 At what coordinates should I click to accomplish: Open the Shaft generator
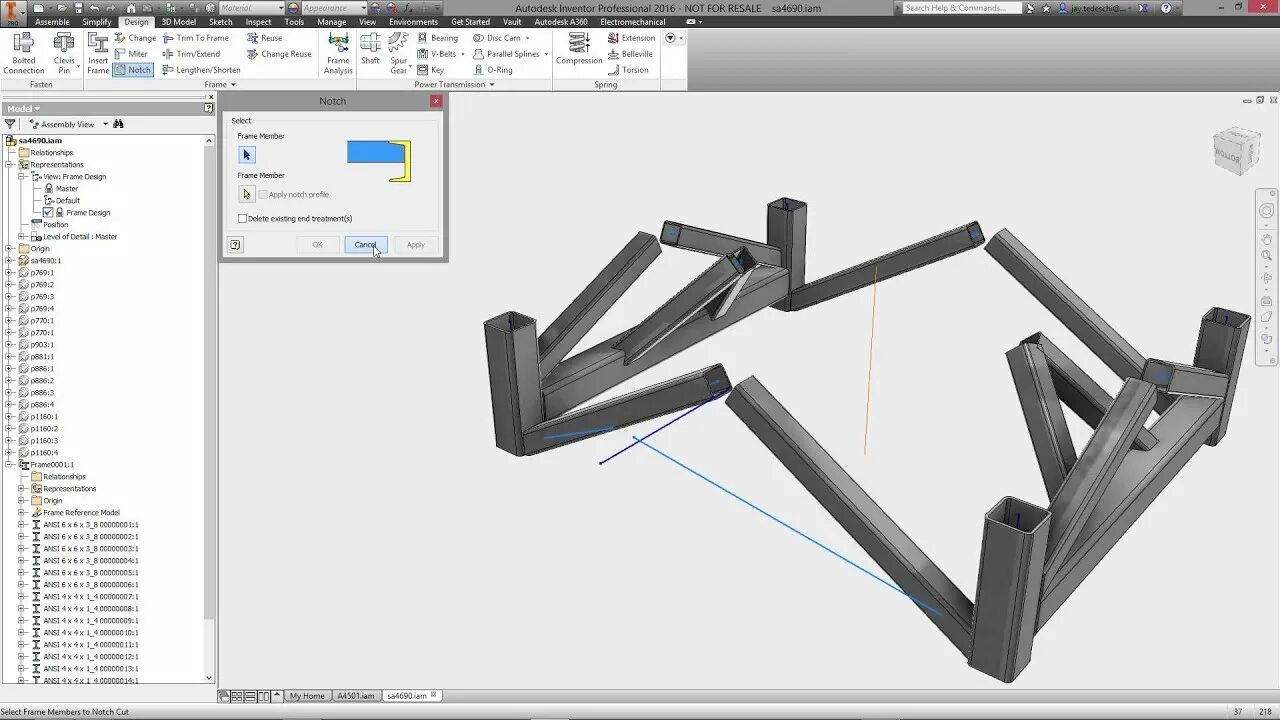(x=370, y=50)
